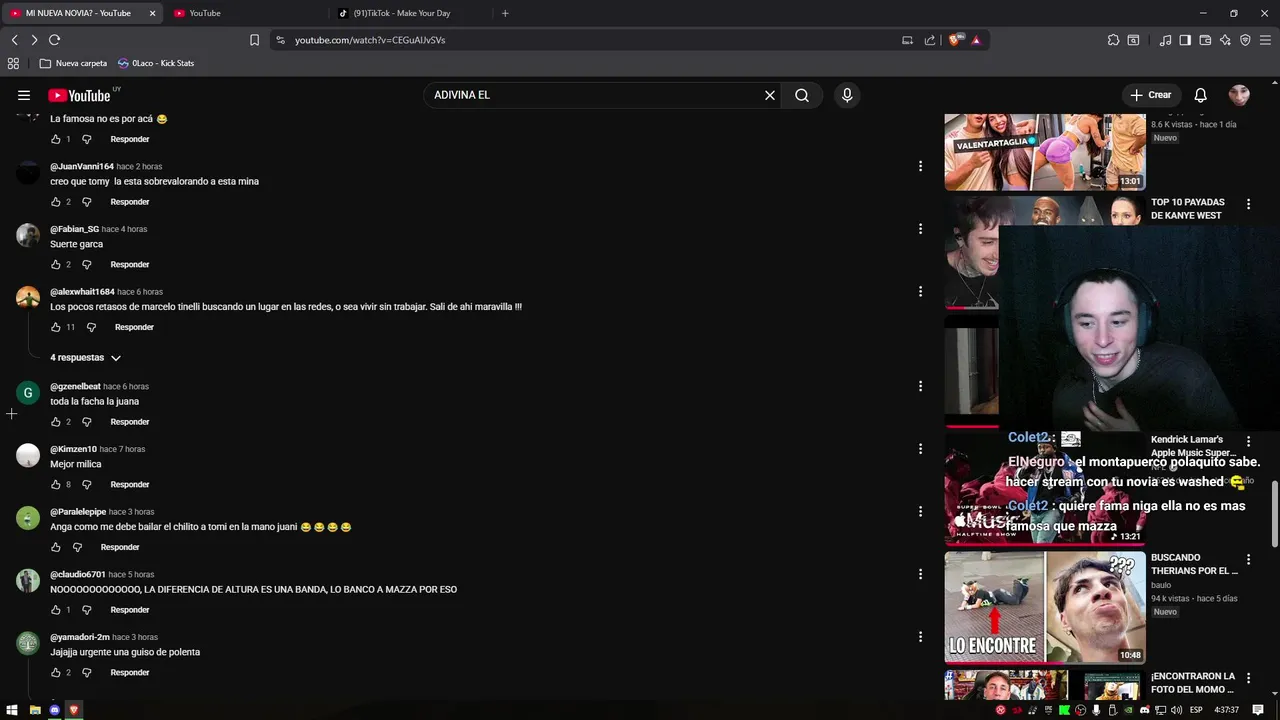Image resolution: width=1280 pixels, height=720 pixels.
Task: Go to YouTube home via logo
Action: pos(79,95)
